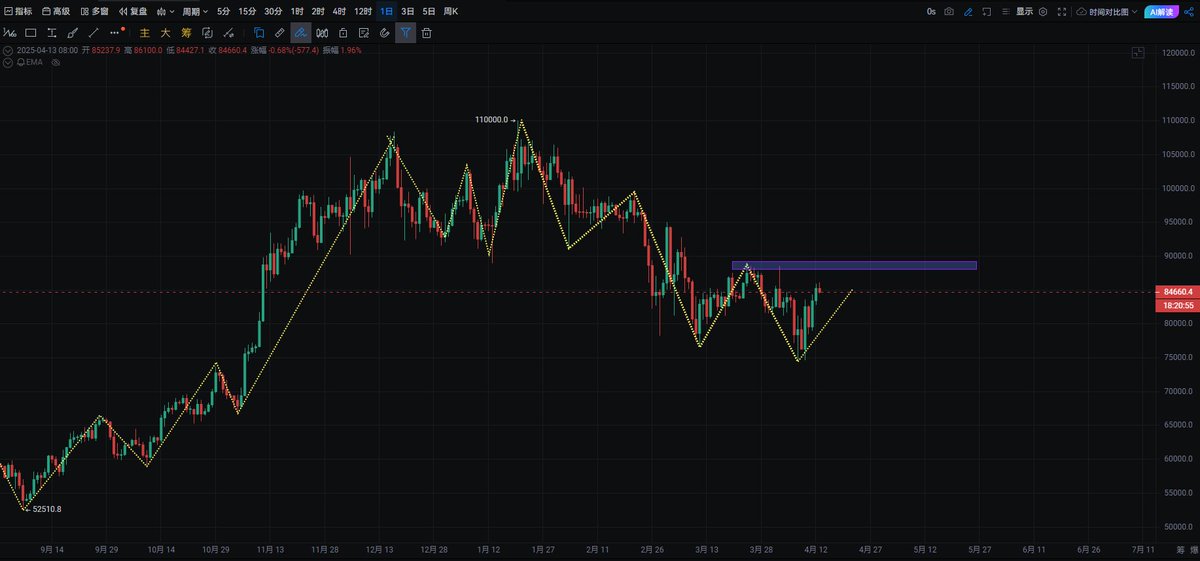Click the signal points icon with dots

tap(229, 32)
